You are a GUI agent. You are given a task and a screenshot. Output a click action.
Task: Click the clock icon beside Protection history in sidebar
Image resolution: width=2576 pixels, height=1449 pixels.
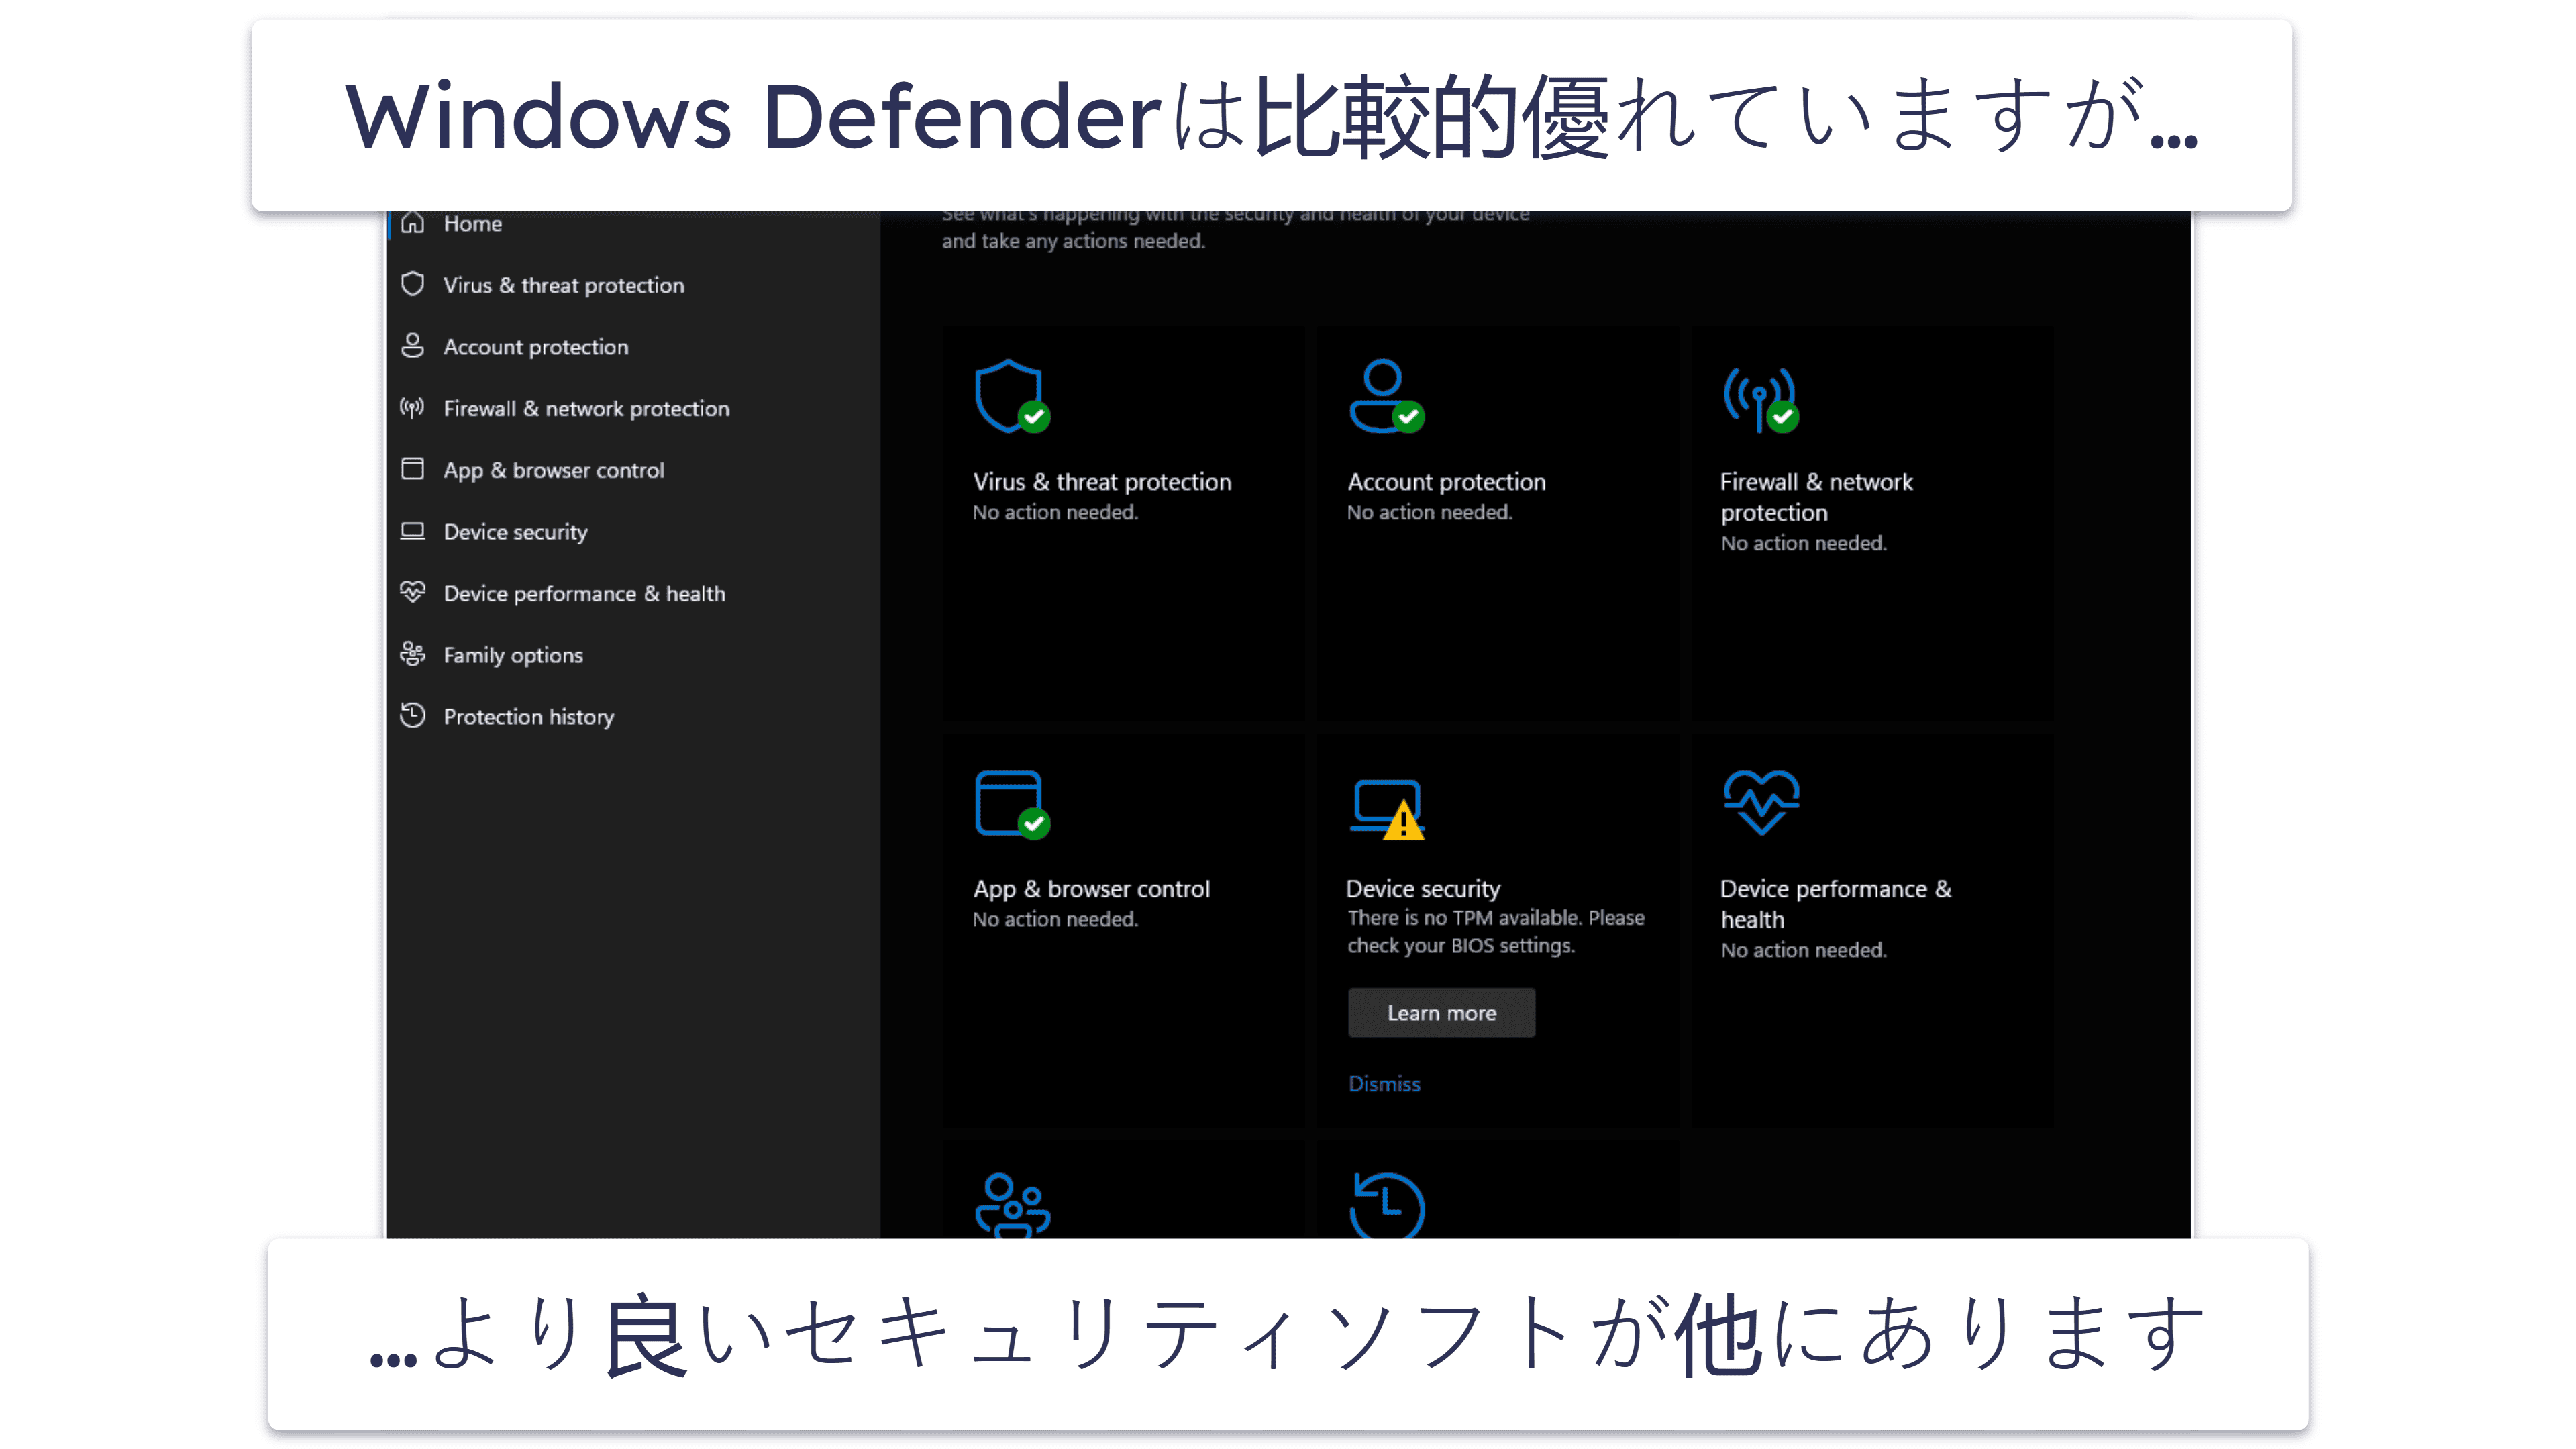412,716
